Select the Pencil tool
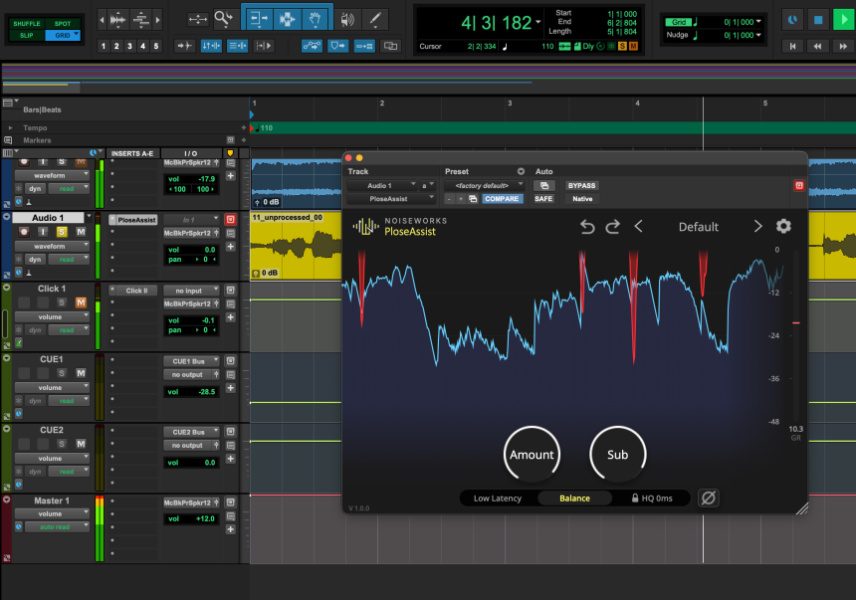Image resolution: width=856 pixels, height=600 pixels. coord(375,20)
